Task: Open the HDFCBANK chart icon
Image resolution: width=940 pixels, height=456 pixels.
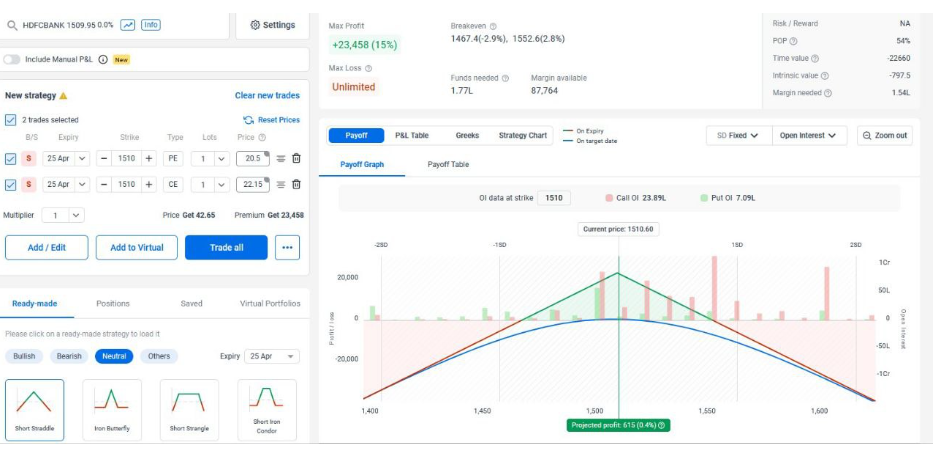Action: pyautogui.click(x=127, y=24)
